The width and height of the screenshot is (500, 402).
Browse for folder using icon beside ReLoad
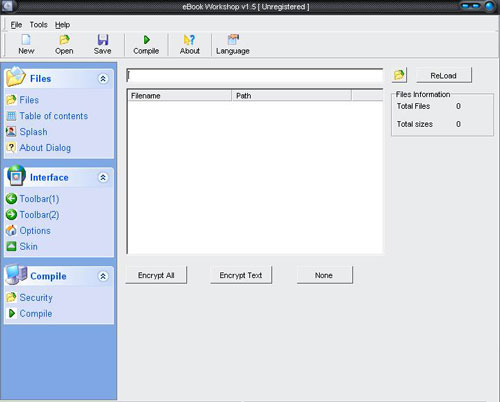coord(399,75)
